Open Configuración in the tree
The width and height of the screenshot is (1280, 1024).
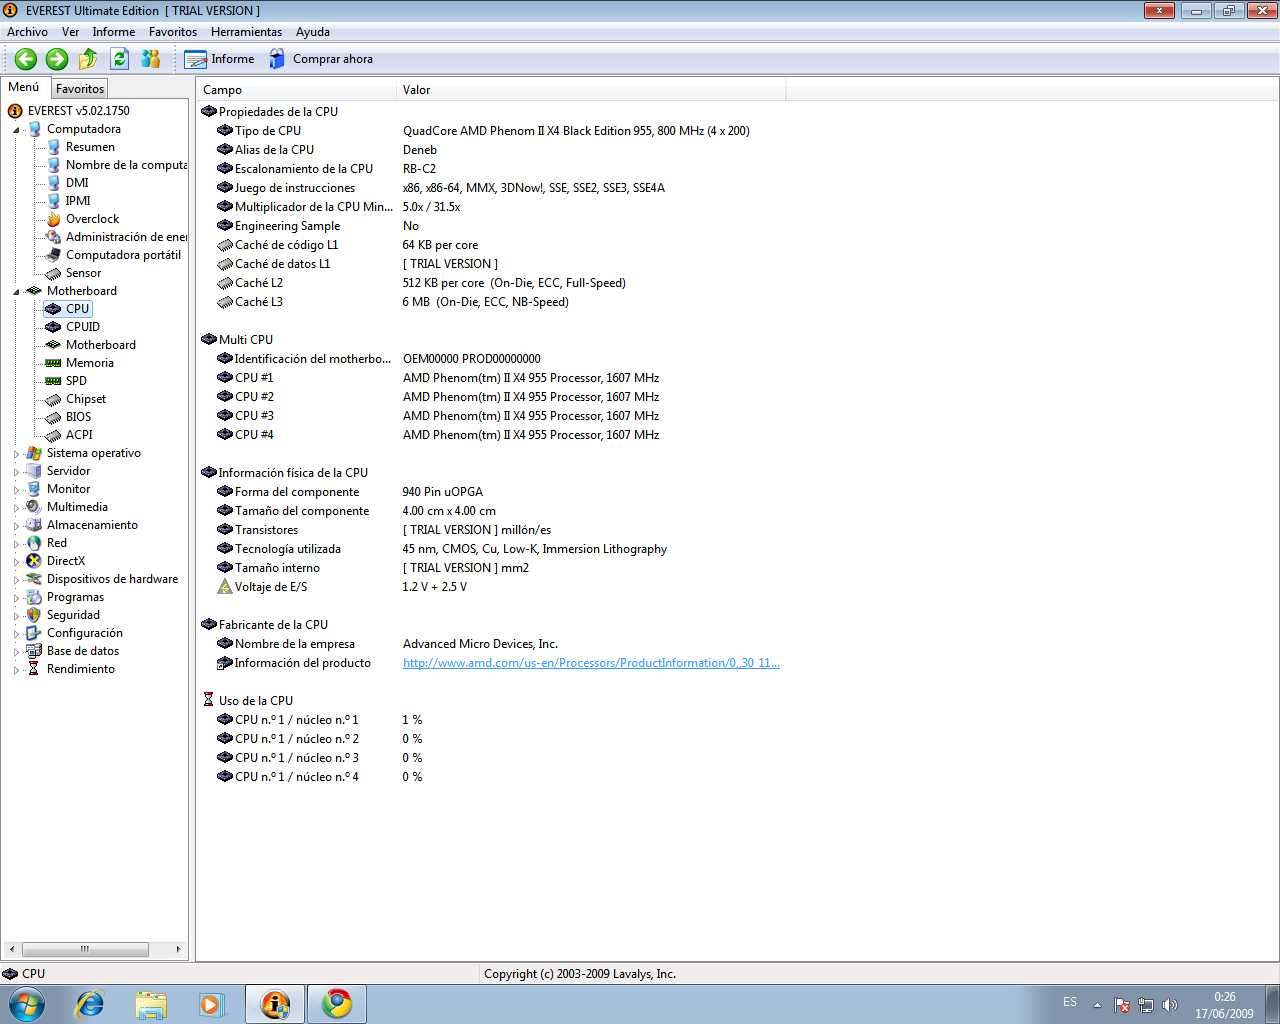tap(85, 633)
